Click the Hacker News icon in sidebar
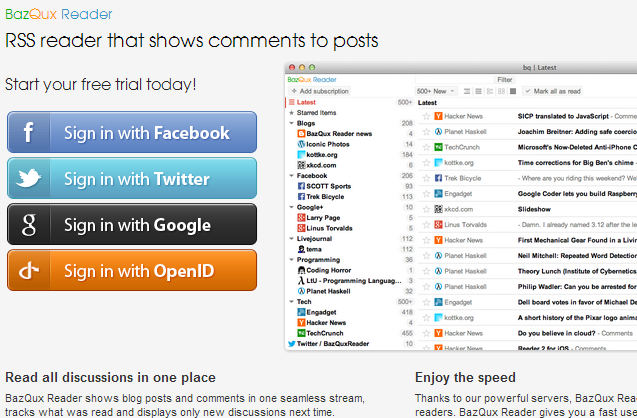637x418 pixels. pyautogui.click(x=301, y=323)
